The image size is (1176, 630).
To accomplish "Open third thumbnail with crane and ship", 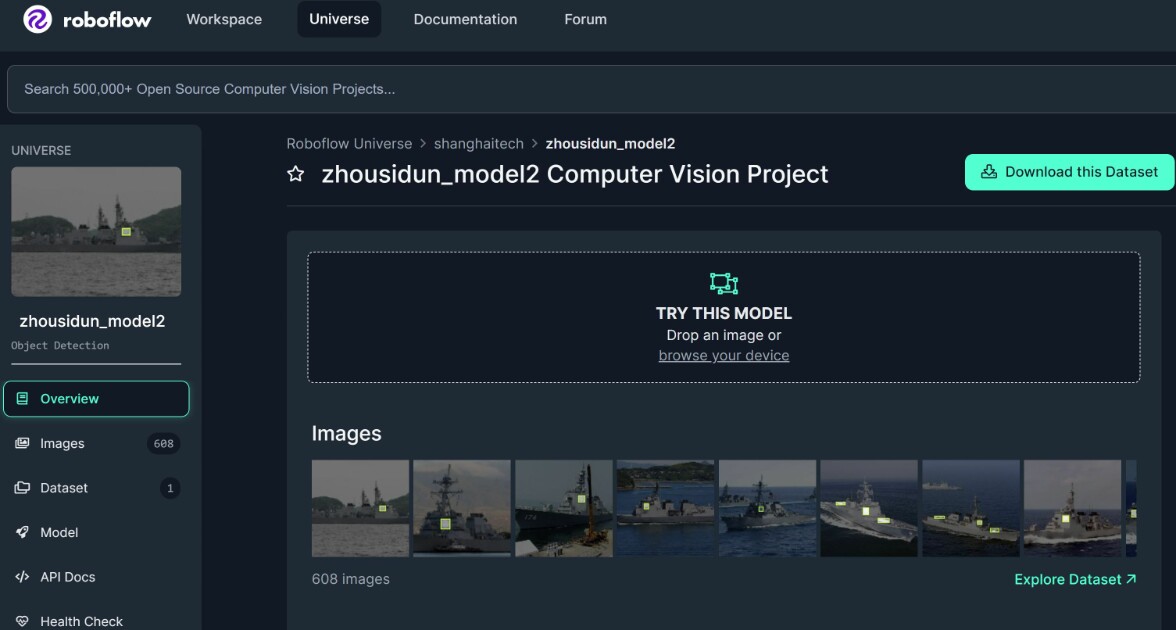I will [564, 508].
